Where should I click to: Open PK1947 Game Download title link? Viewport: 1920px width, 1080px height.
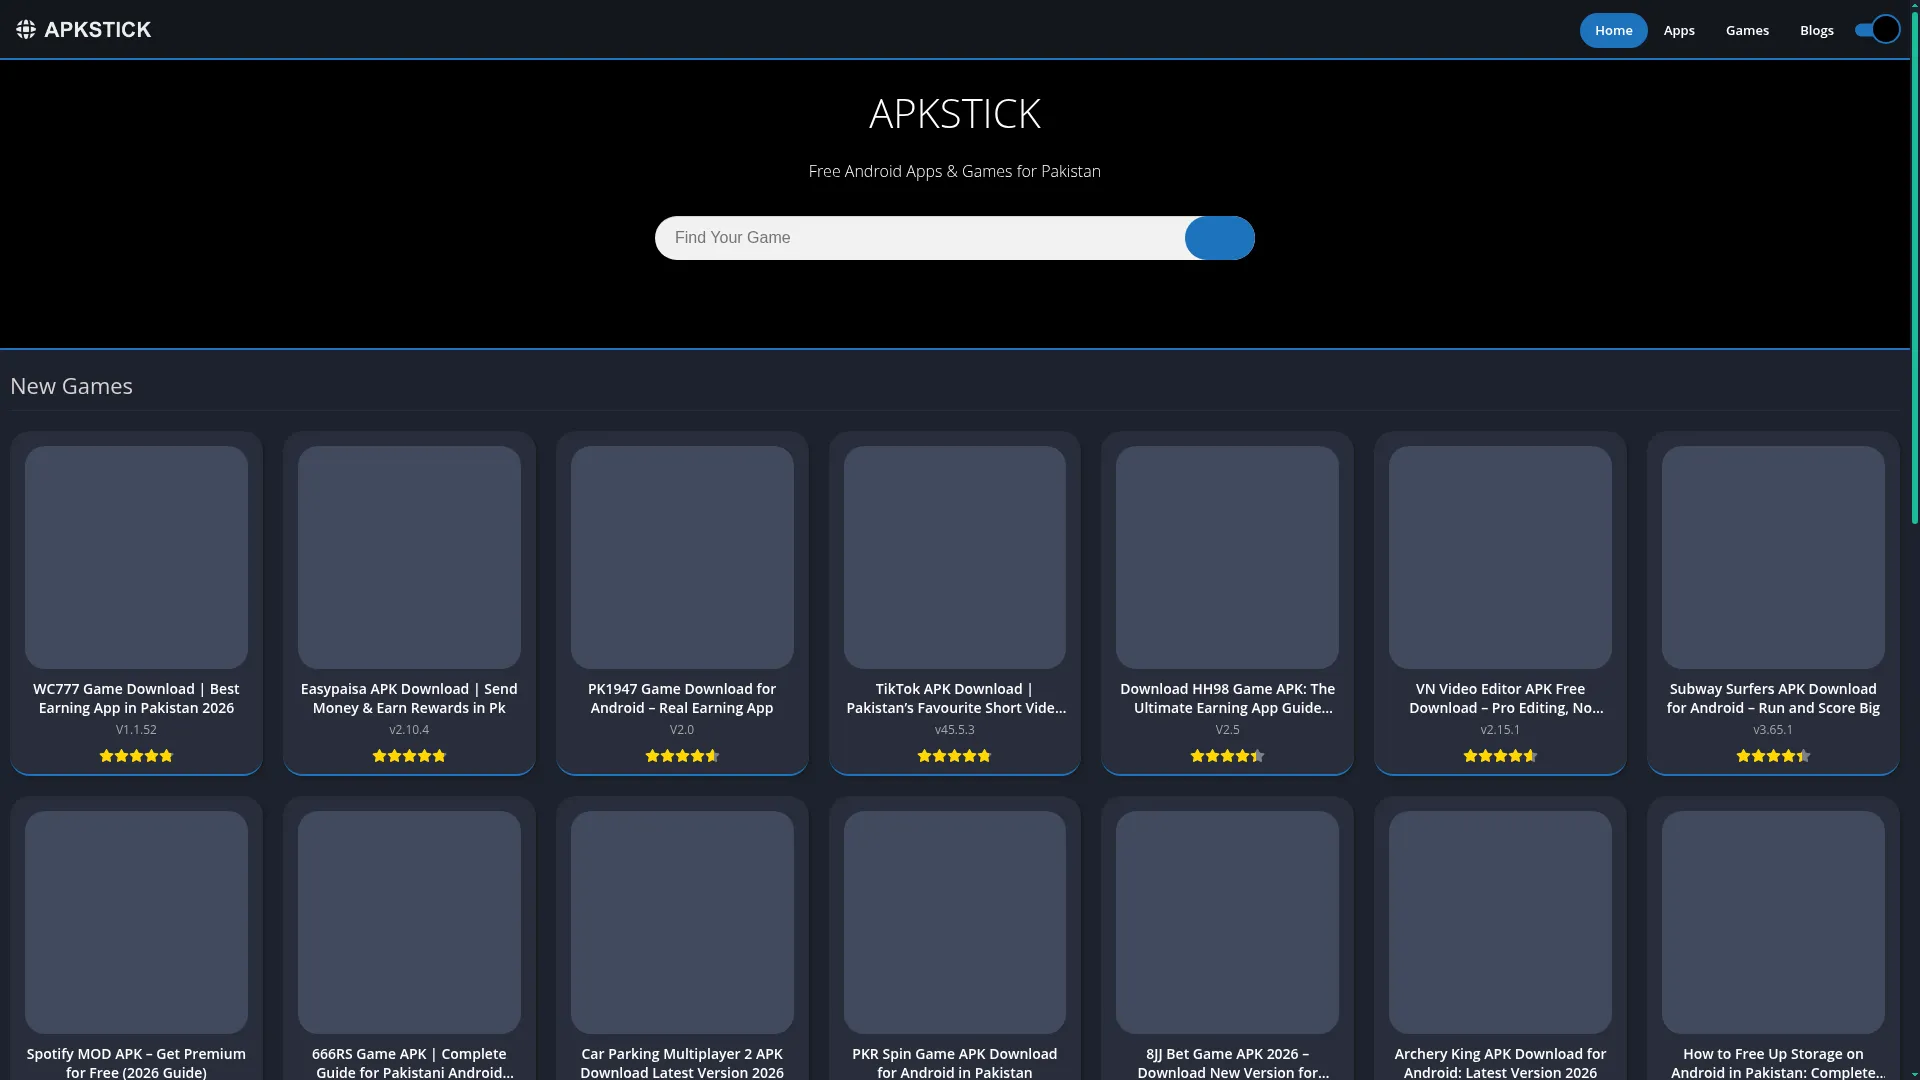pyautogui.click(x=682, y=698)
